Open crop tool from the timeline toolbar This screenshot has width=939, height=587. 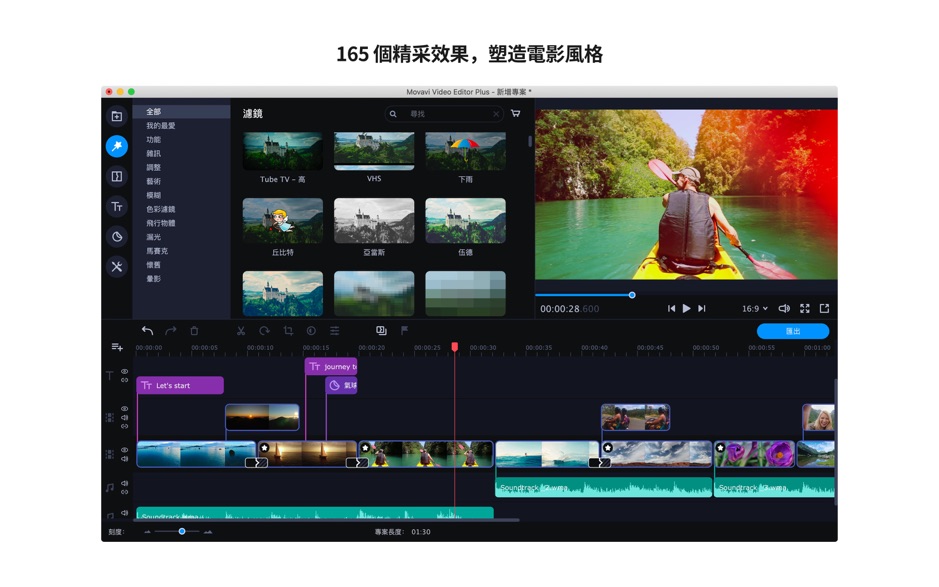tap(290, 331)
